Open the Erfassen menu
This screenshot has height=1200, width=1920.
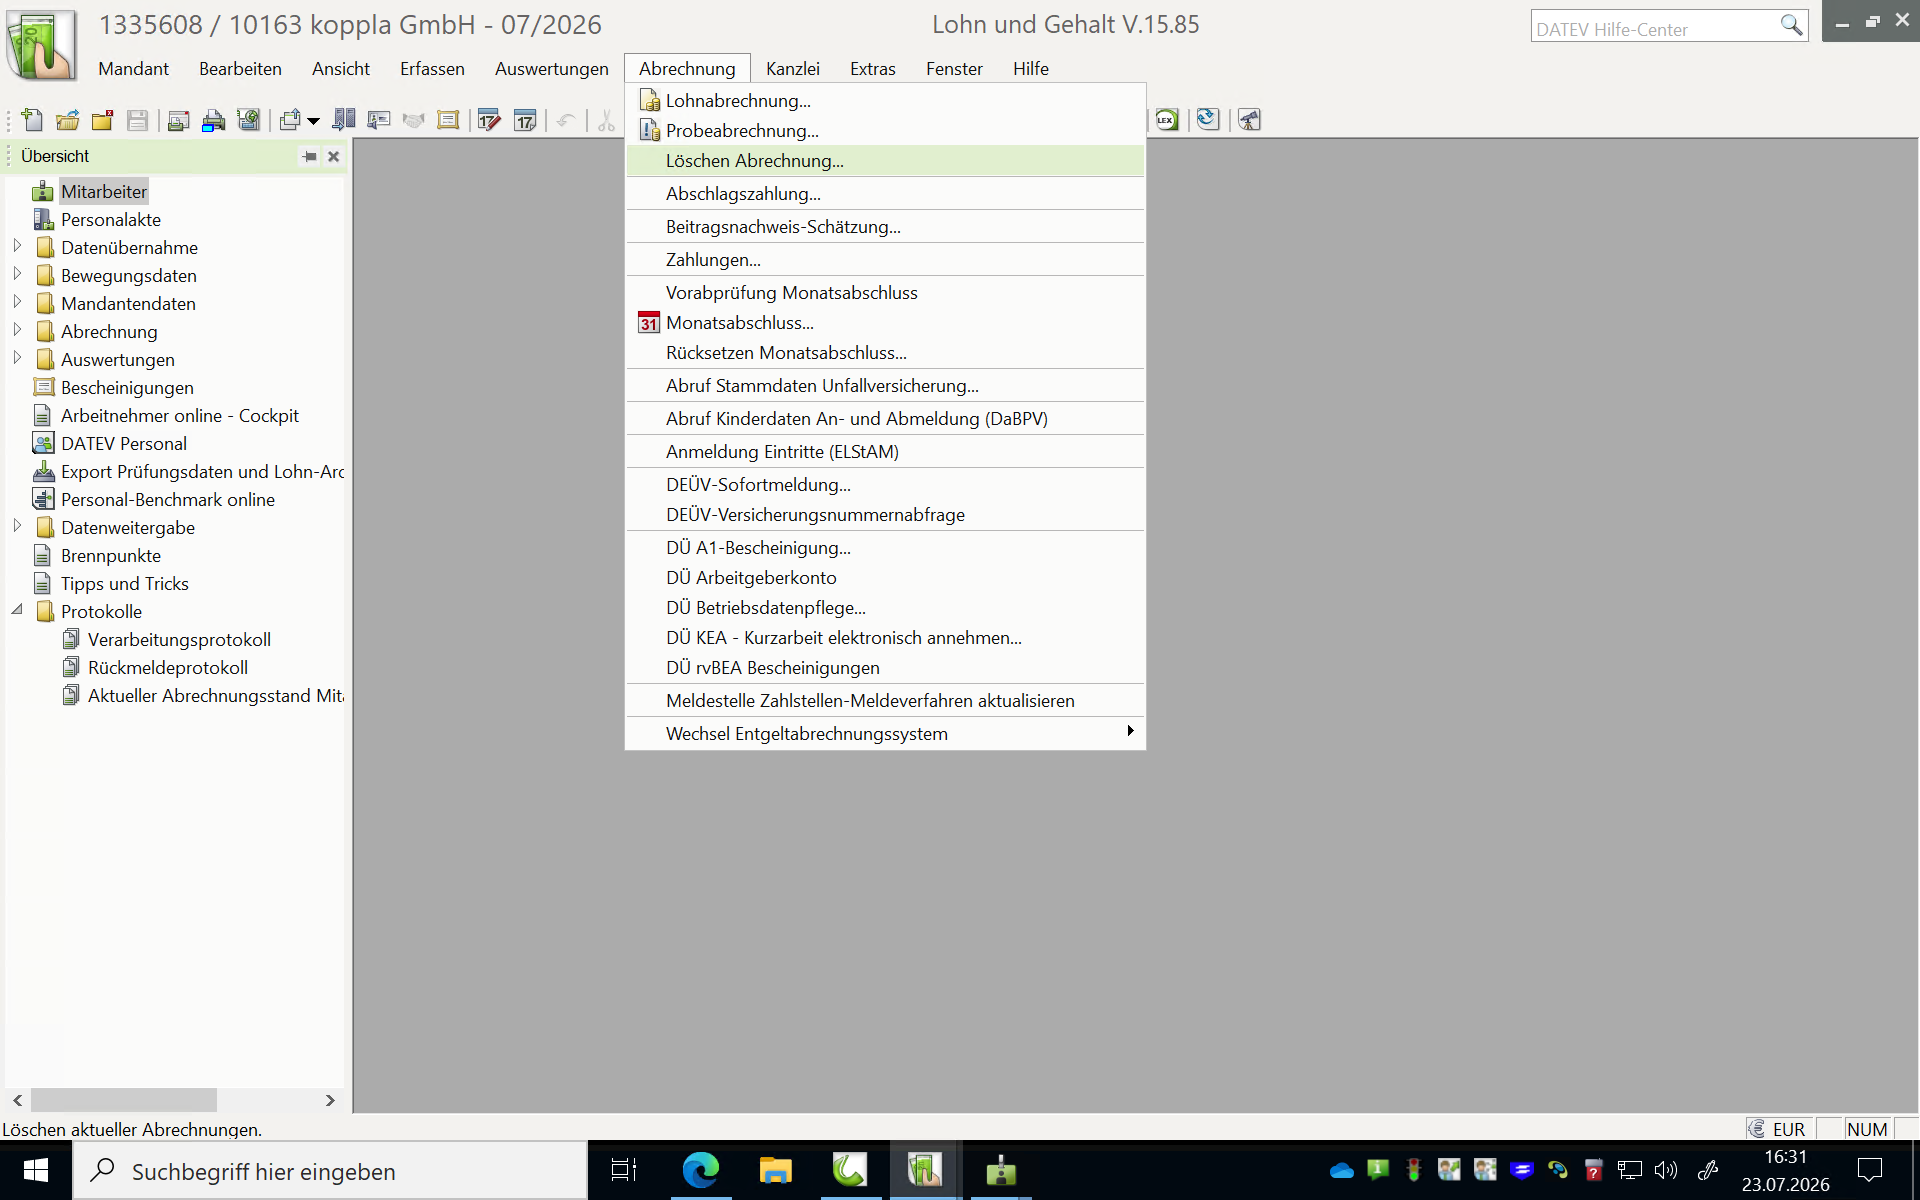[x=432, y=69]
